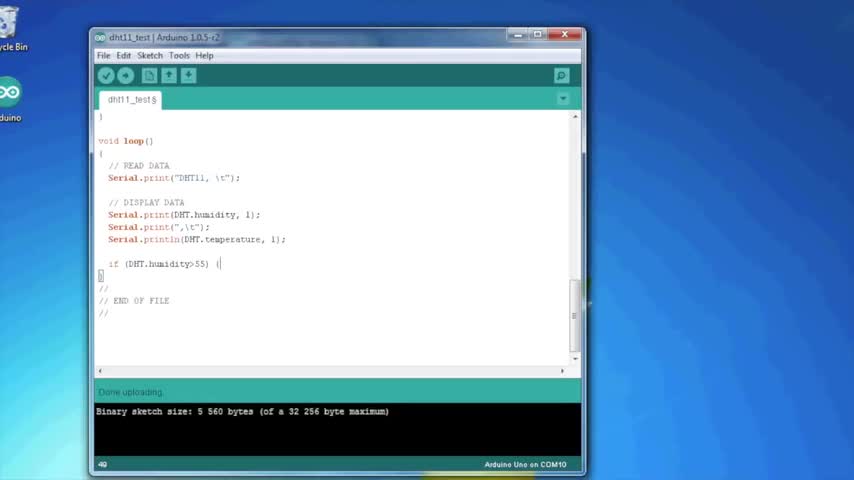The height and width of the screenshot is (480, 854).
Task: Minimize the Arduino window
Action: tap(518, 35)
